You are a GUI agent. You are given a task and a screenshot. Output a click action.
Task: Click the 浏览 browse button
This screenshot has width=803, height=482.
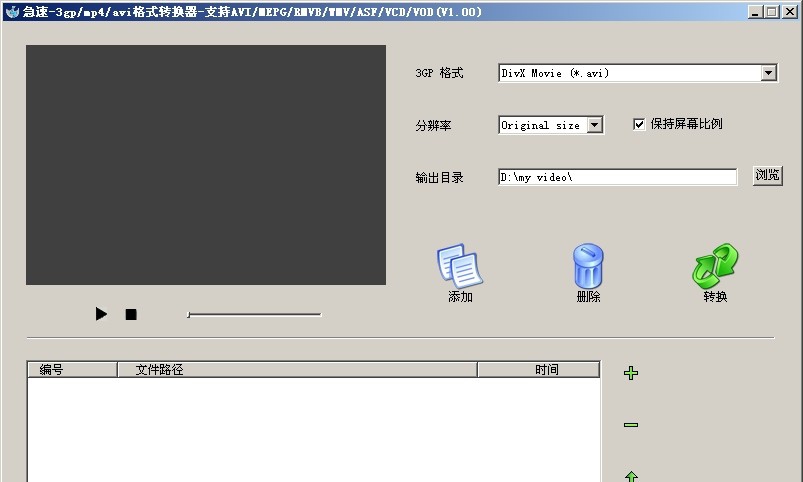pyautogui.click(x=767, y=176)
